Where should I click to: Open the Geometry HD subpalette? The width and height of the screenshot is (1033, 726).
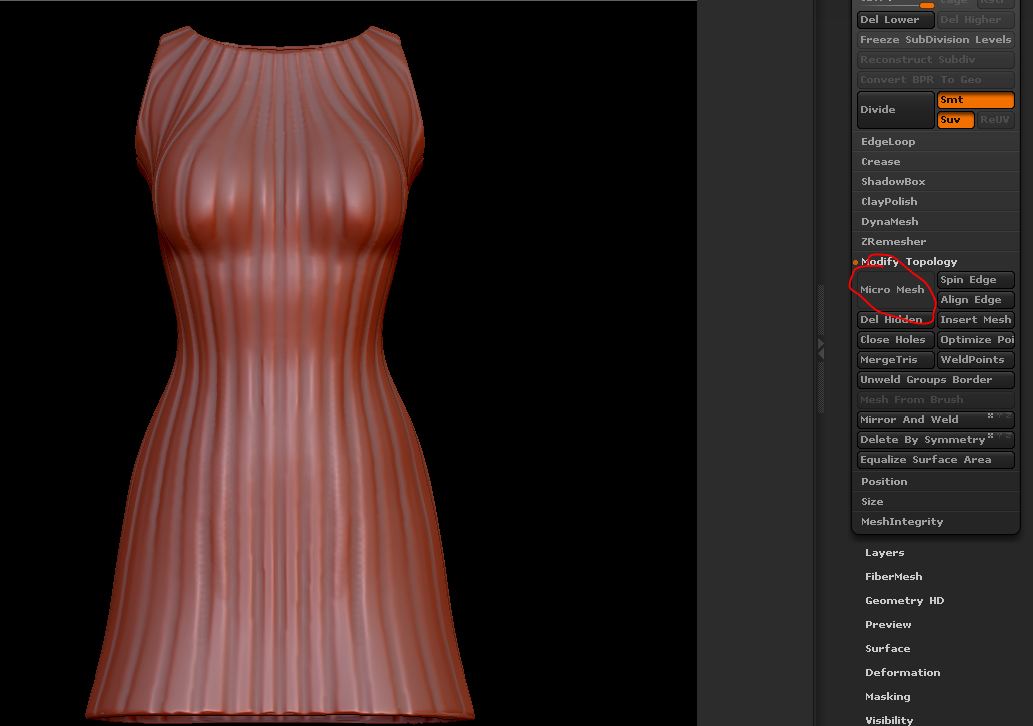click(904, 600)
